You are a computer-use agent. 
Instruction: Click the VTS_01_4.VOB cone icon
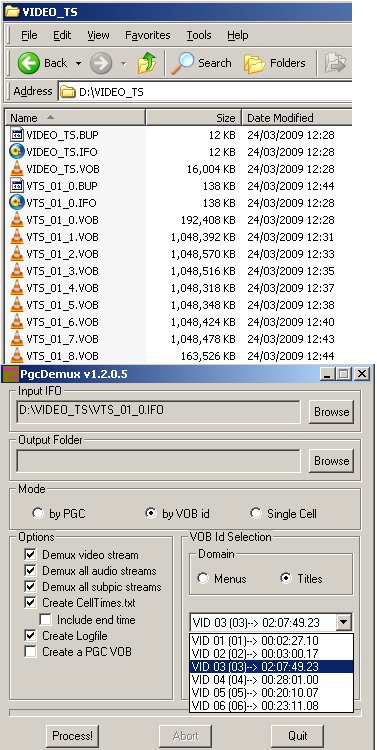point(17,288)
